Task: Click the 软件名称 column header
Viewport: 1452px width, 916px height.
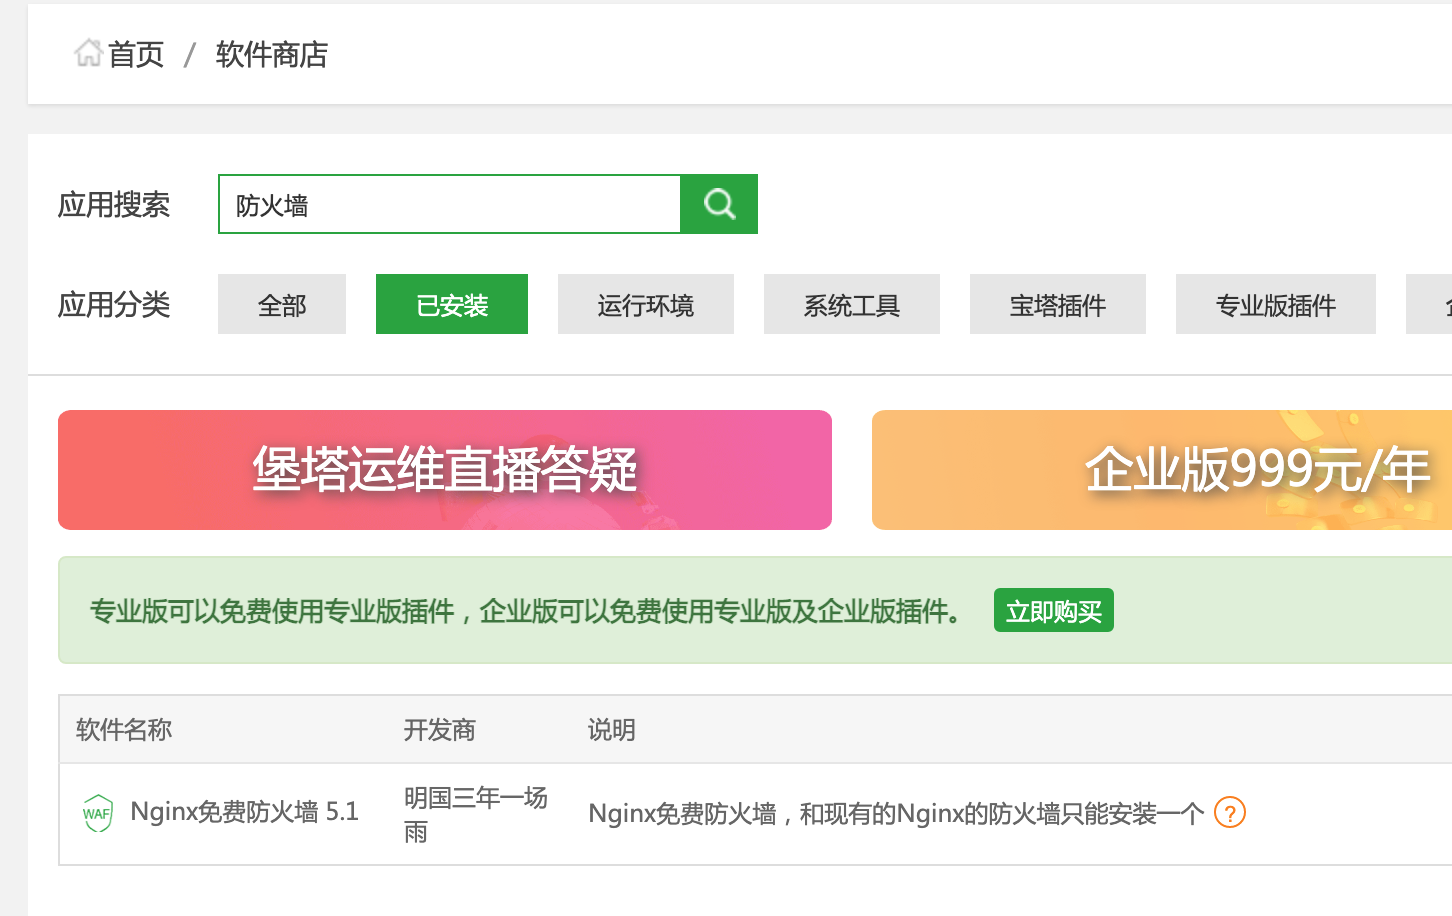Action: (124, 730)
